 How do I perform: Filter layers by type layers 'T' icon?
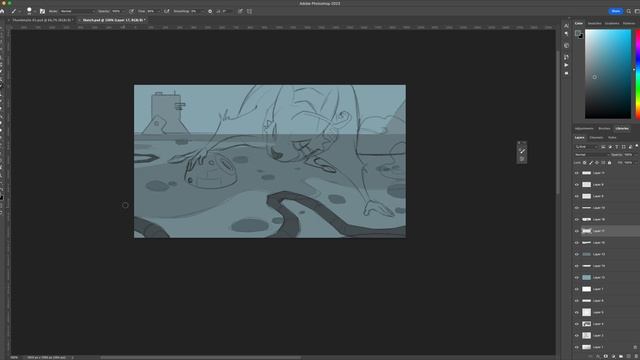(x=617, y=147)
